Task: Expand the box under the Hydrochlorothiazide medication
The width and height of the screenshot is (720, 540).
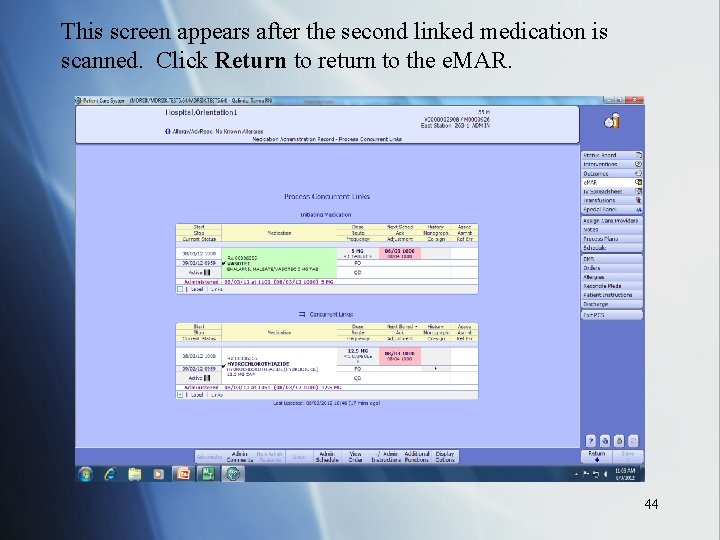Action: [x=180, y=394]
